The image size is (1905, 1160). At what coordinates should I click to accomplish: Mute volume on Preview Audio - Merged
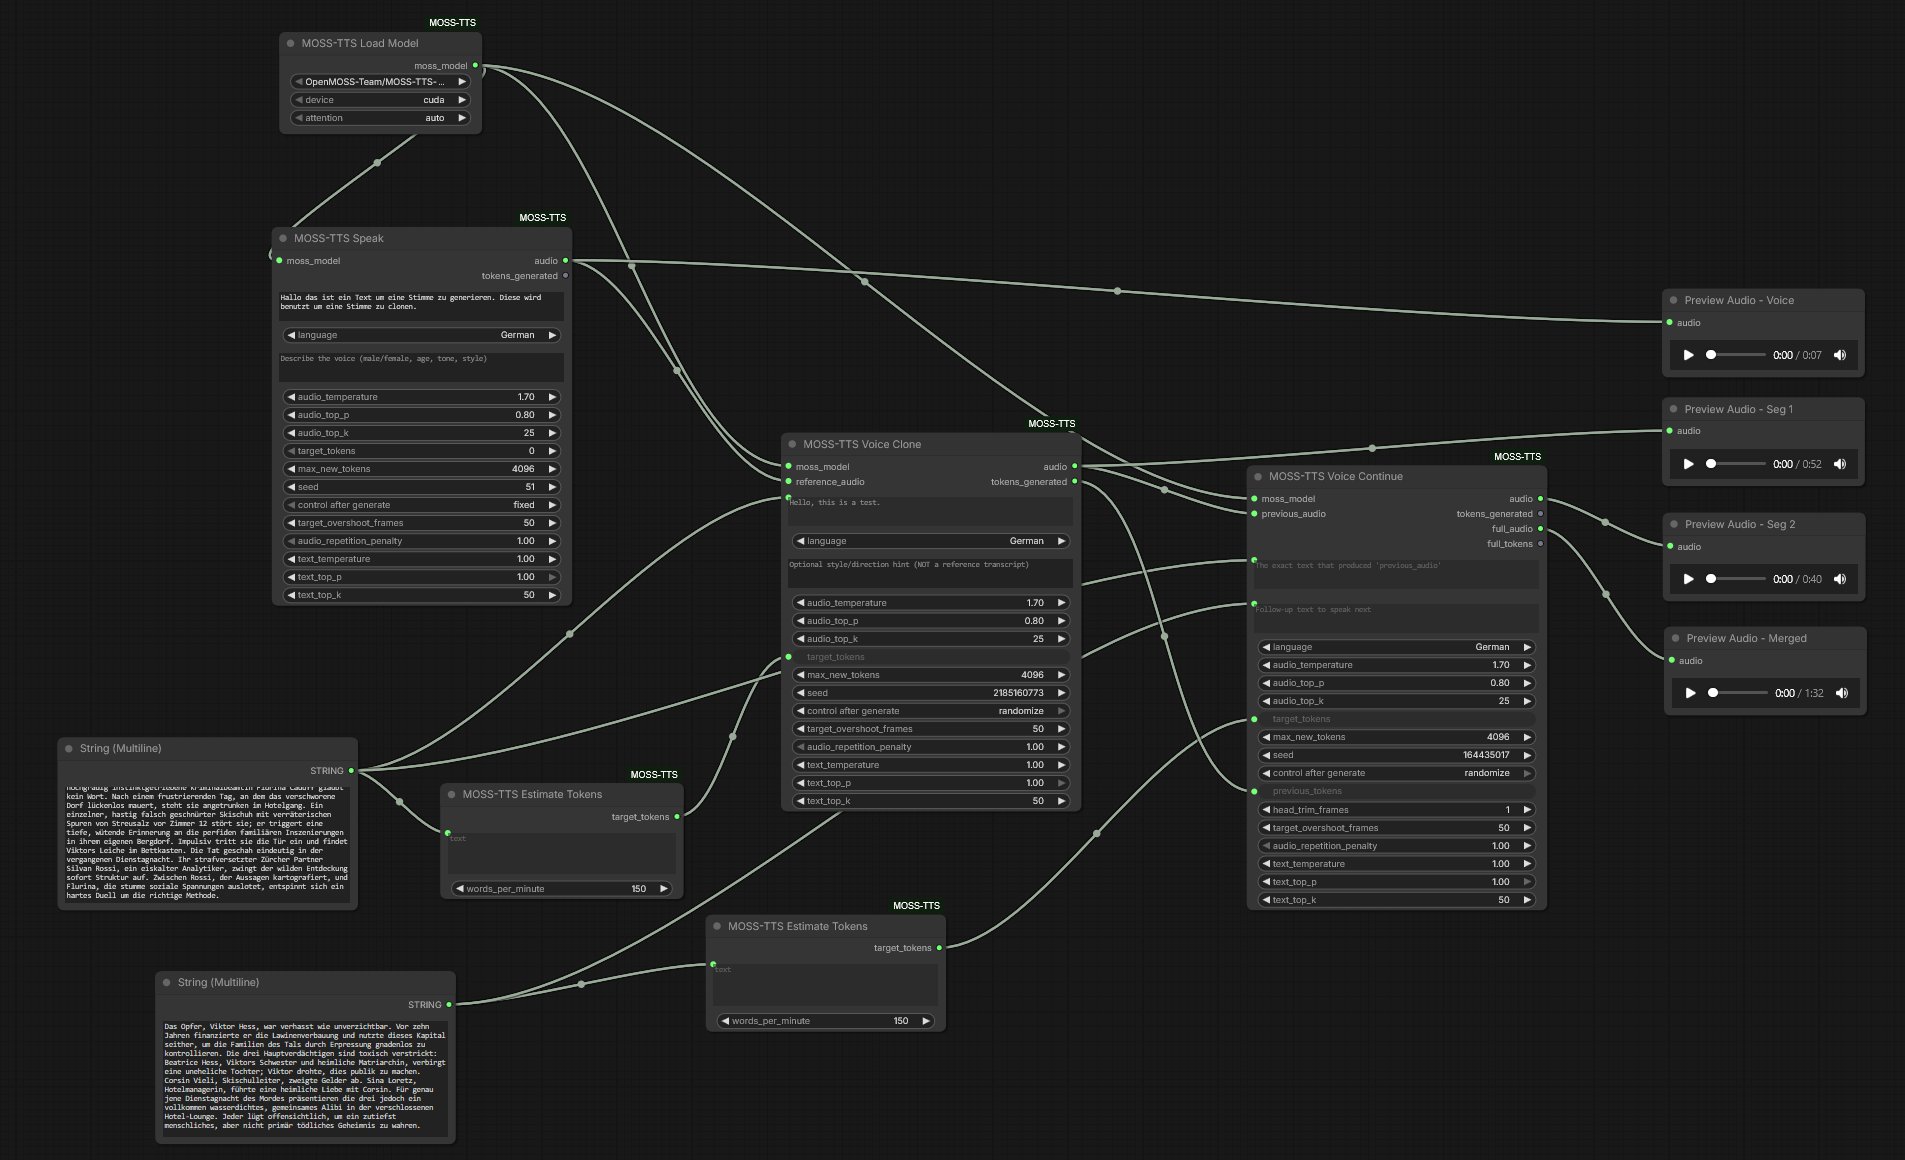(x=1842, y=693)
